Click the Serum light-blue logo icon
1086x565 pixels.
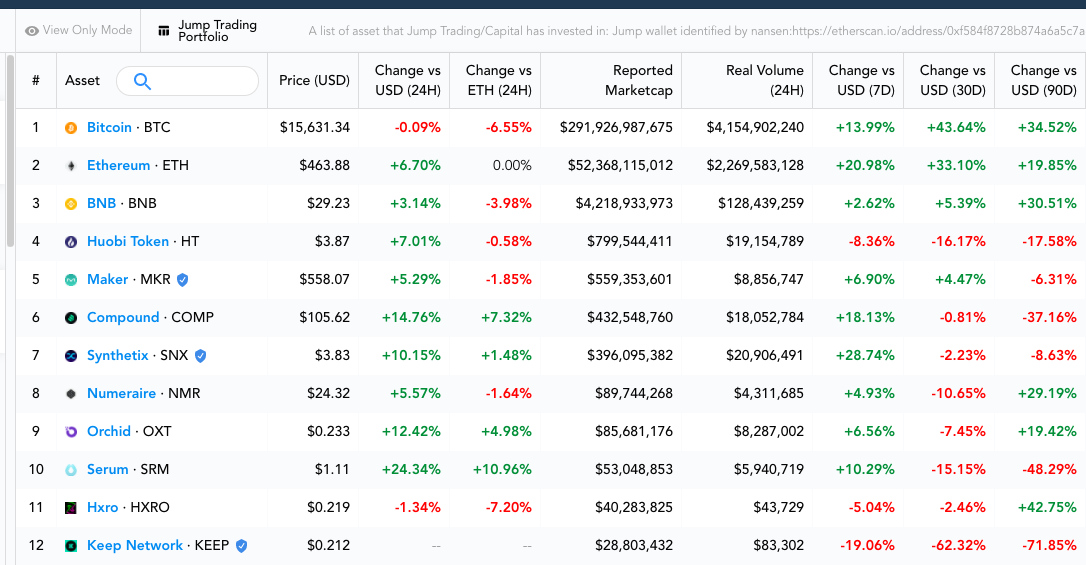click(x=71, y=470)
